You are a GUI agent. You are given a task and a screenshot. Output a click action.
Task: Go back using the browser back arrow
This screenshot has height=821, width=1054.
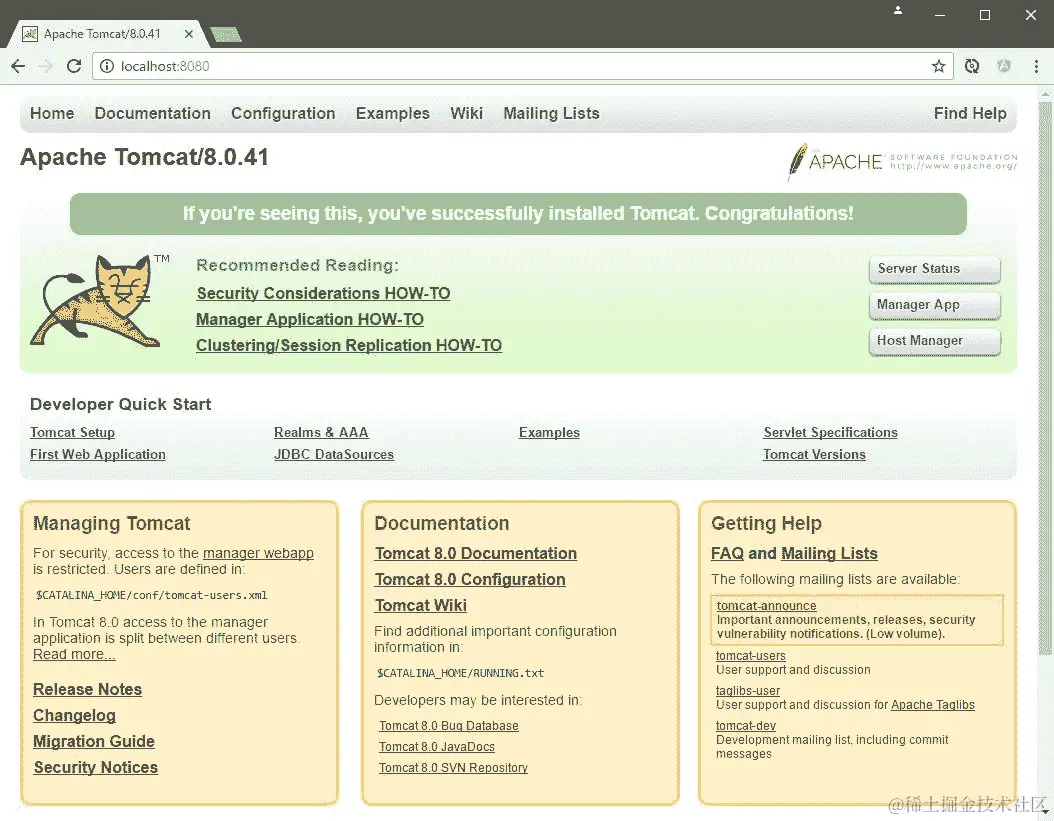(18, 66)
